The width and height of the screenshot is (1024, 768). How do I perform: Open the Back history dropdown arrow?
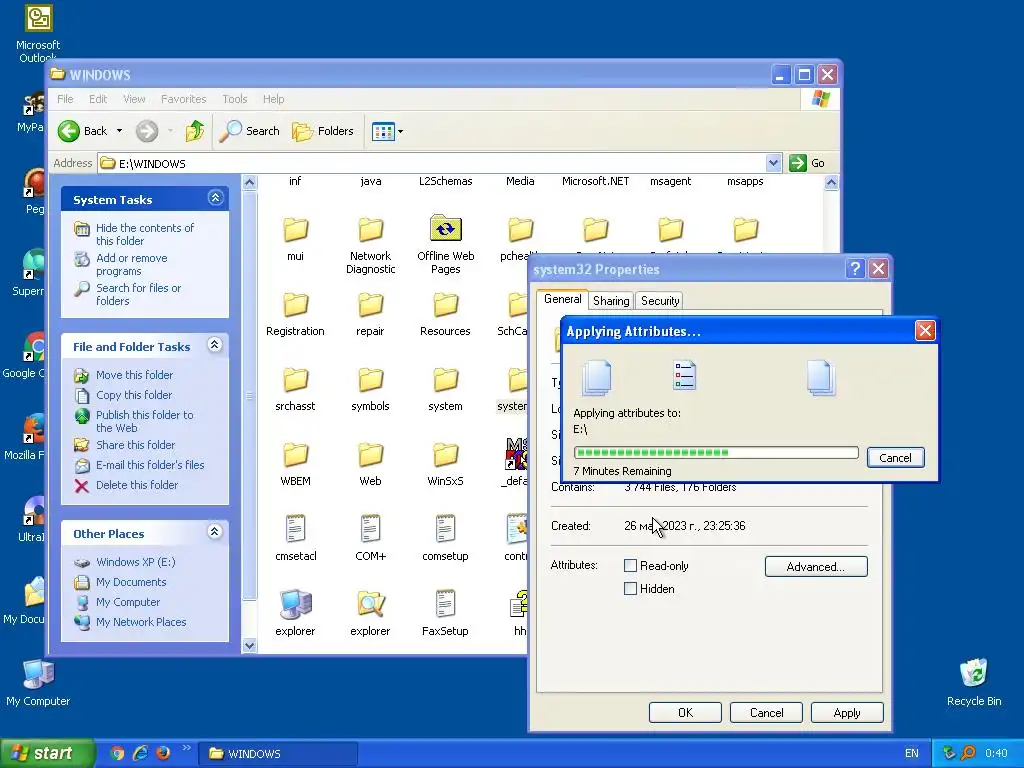point(120,131)
